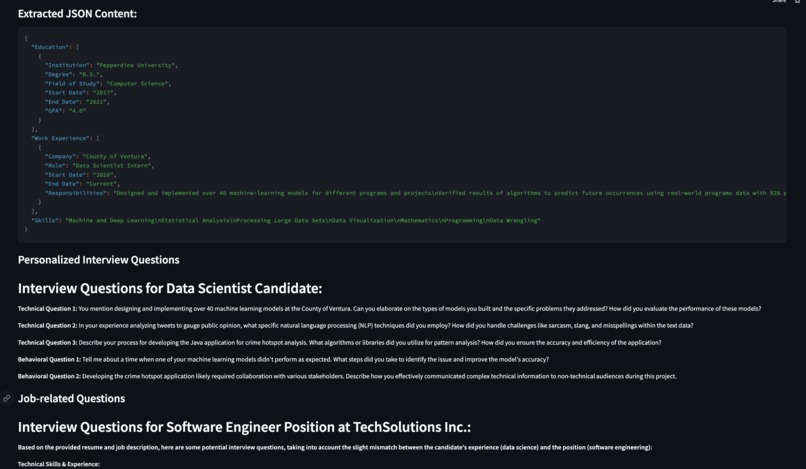Click the Software Engineer Position at TechSolutions heading
Image resolution: width=806 pixels, height=469 pixels.
244,427
